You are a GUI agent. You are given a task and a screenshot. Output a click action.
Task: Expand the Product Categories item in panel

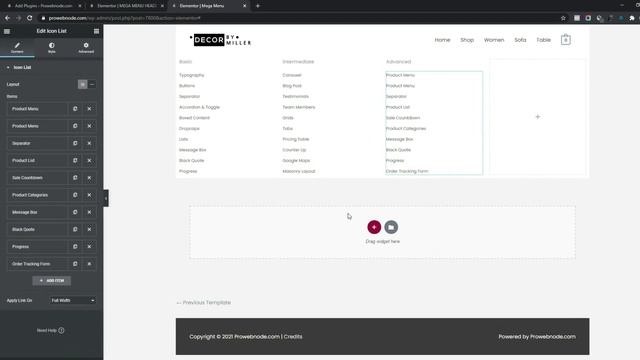coord(38,195)
